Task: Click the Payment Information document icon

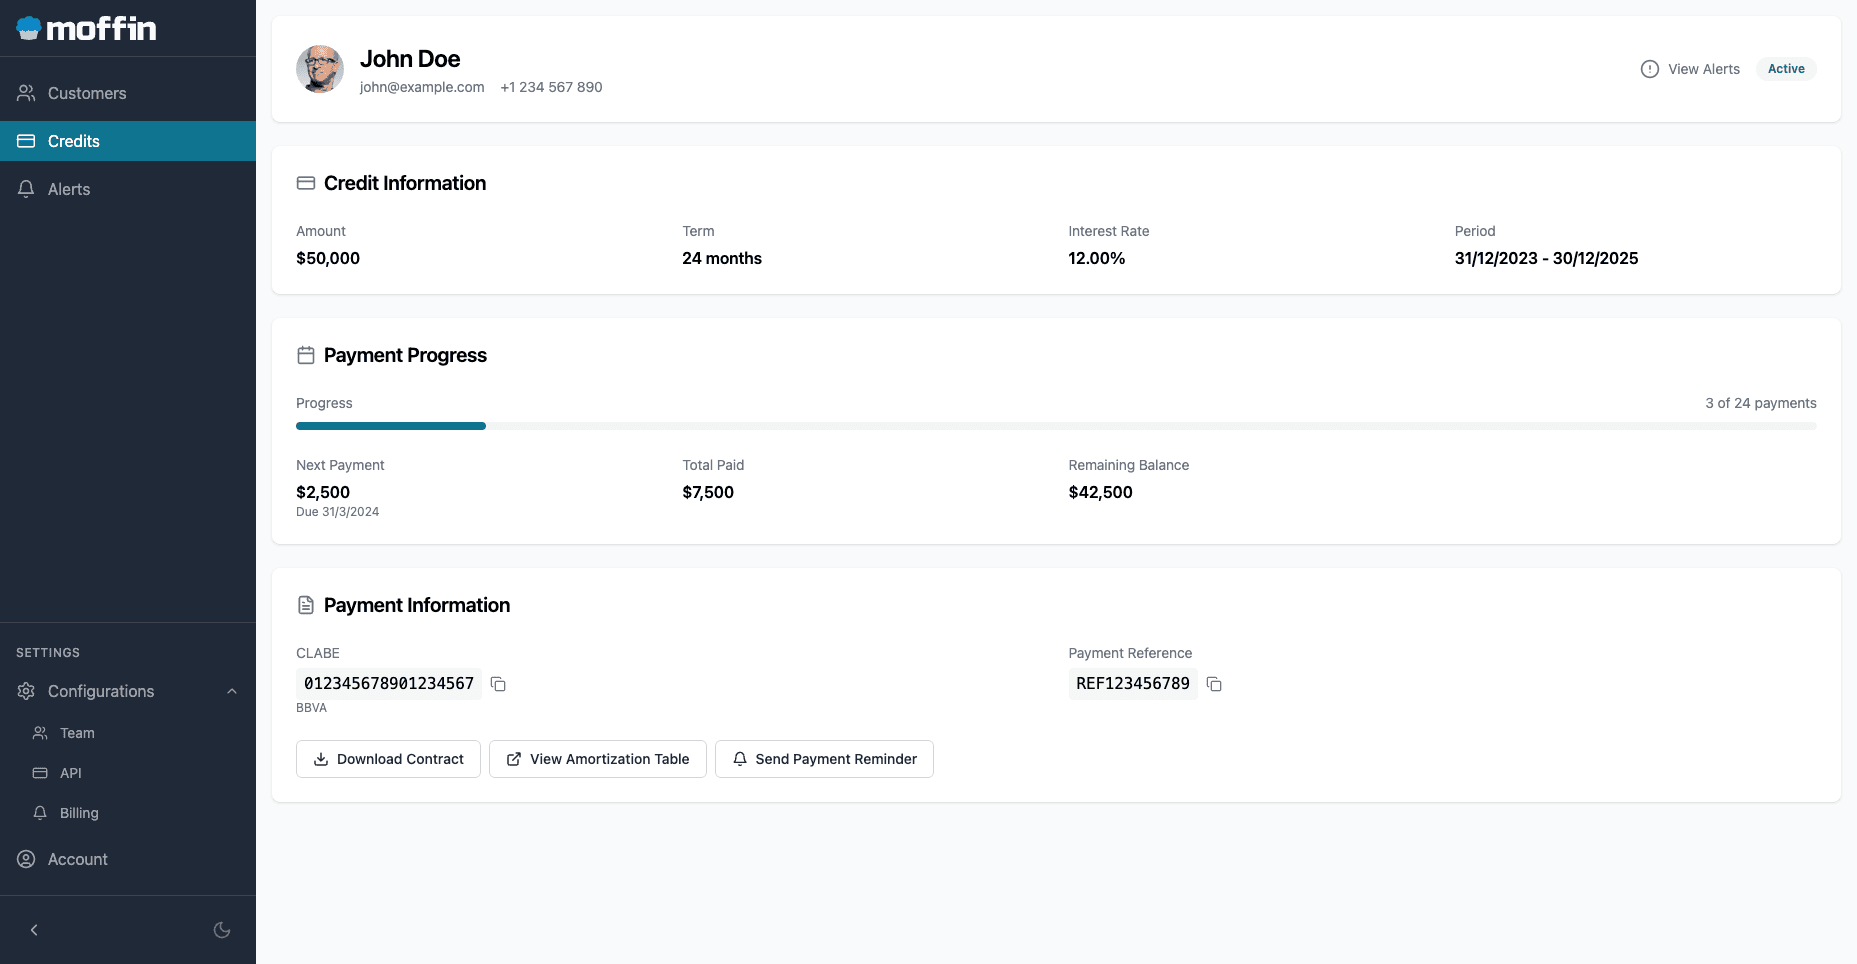Action: (306, 605)
